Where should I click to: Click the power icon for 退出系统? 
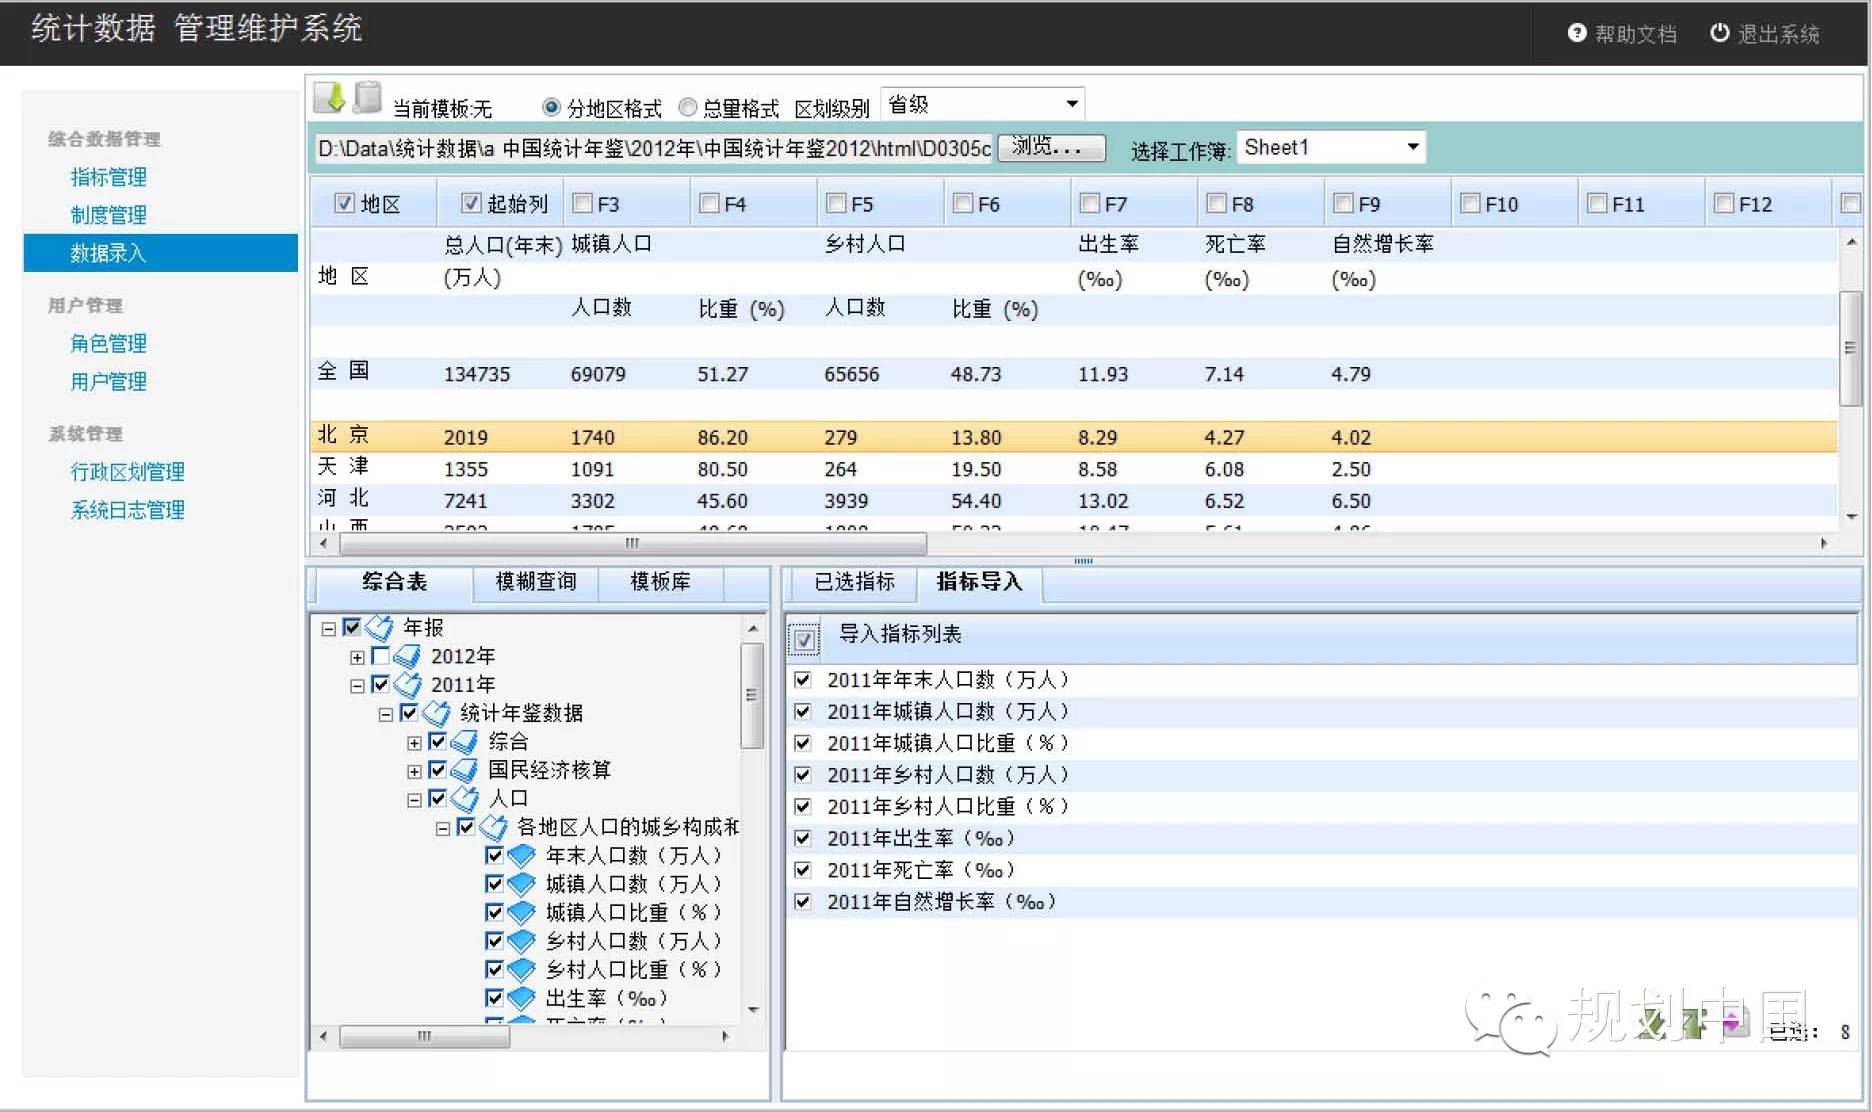pyautogui.click(x=1720, y=33)
